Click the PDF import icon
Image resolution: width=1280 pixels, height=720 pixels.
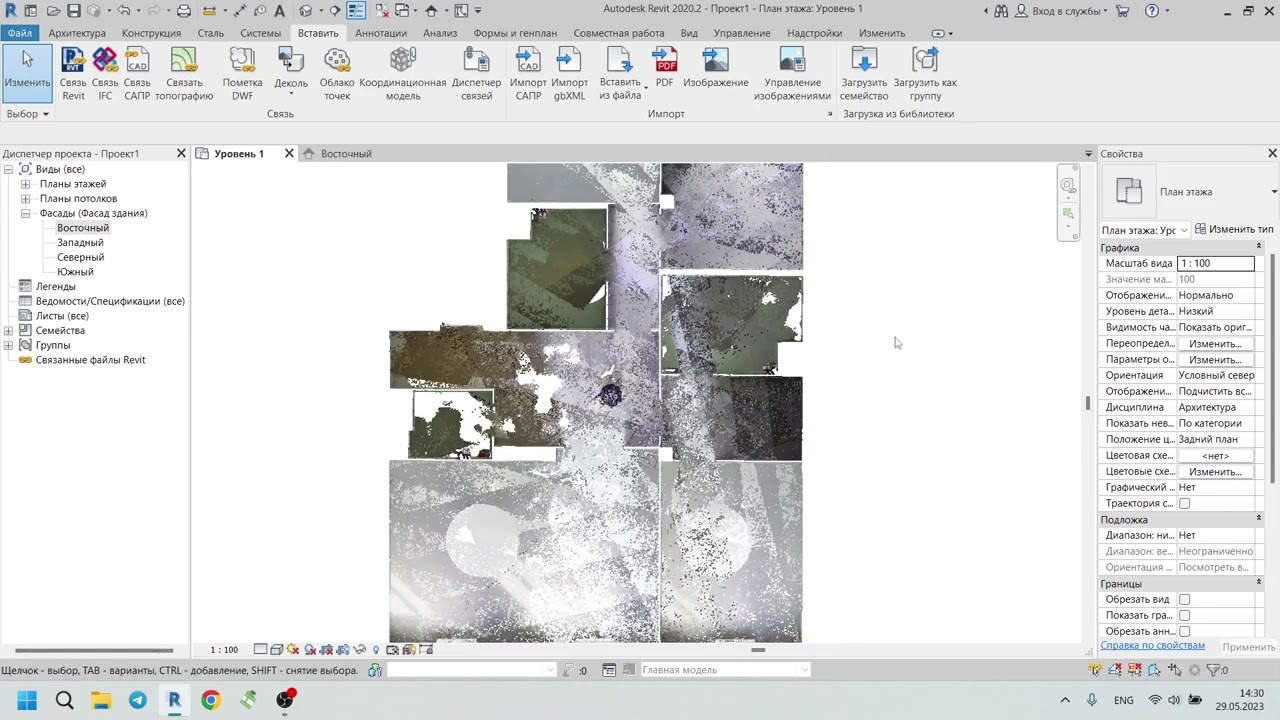click(x=665, y=68)
